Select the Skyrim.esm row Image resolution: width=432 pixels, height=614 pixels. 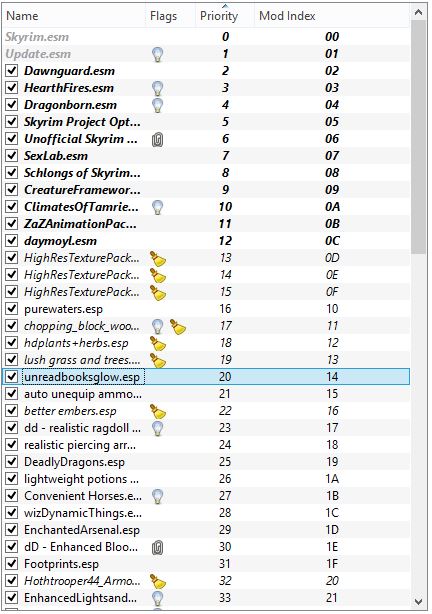click(x=206, y=37)
